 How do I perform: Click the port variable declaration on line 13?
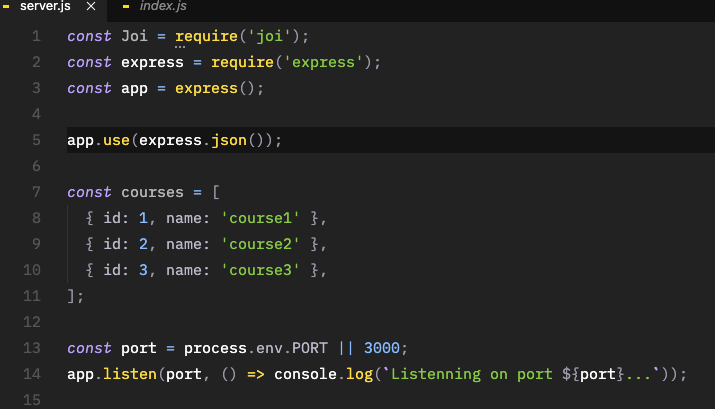139,348
